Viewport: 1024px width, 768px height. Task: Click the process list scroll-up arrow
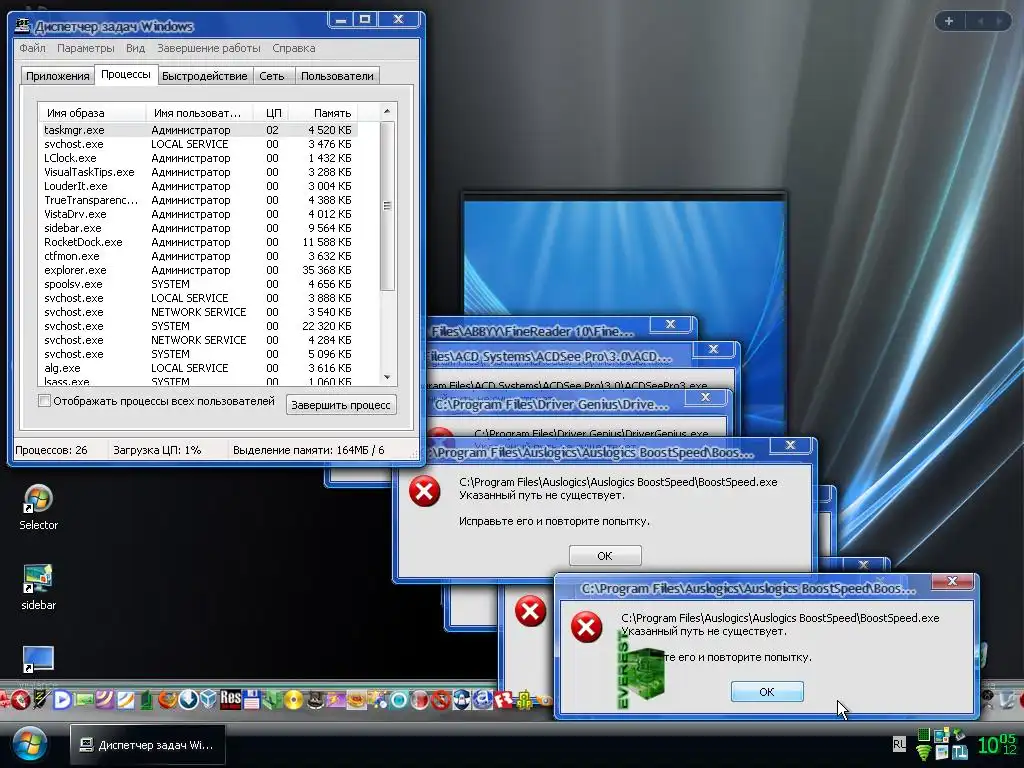click(x=387, y=112)
